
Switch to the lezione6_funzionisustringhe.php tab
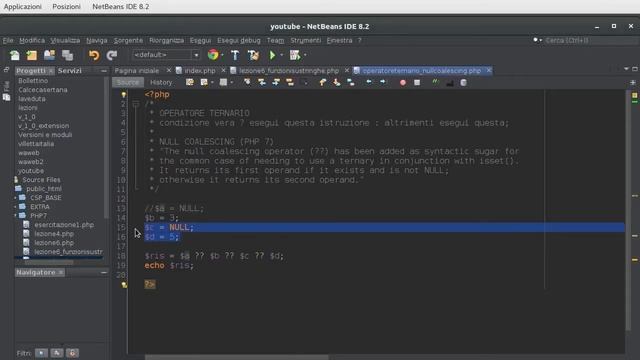[x=289, y=71]
